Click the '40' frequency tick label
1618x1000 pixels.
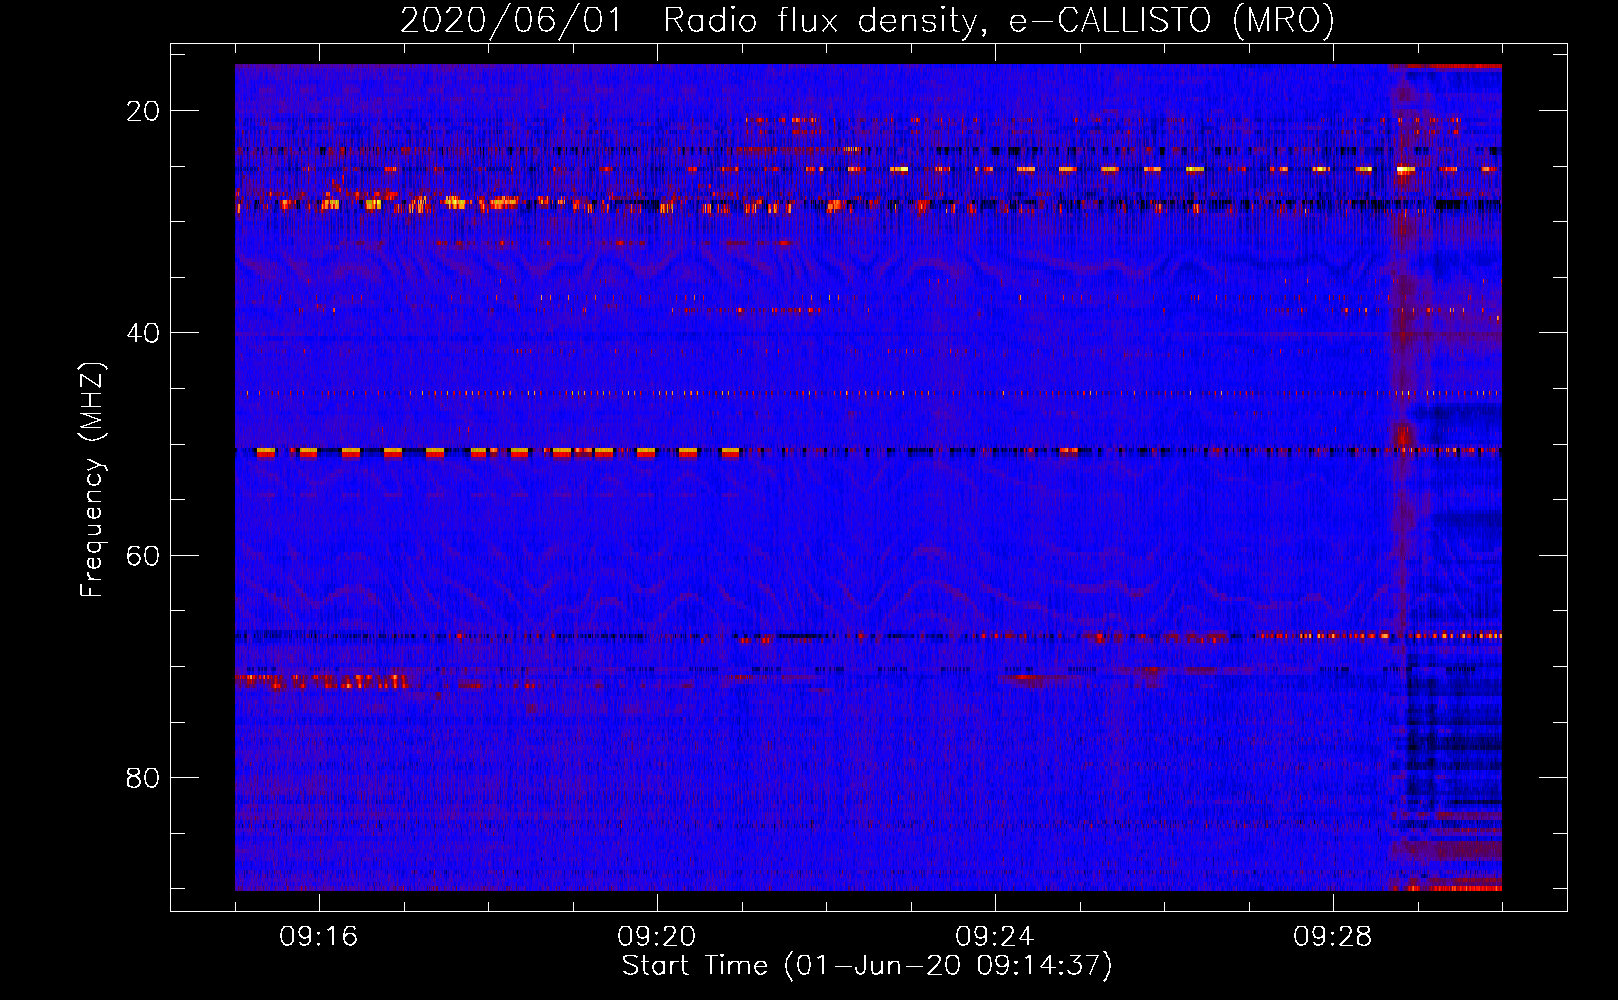(x=144, y=333)
